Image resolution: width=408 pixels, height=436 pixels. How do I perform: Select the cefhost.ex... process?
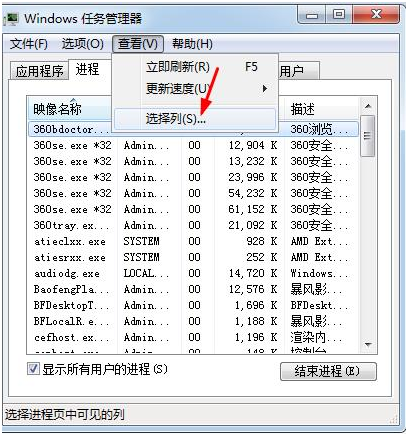pos(193,337)
